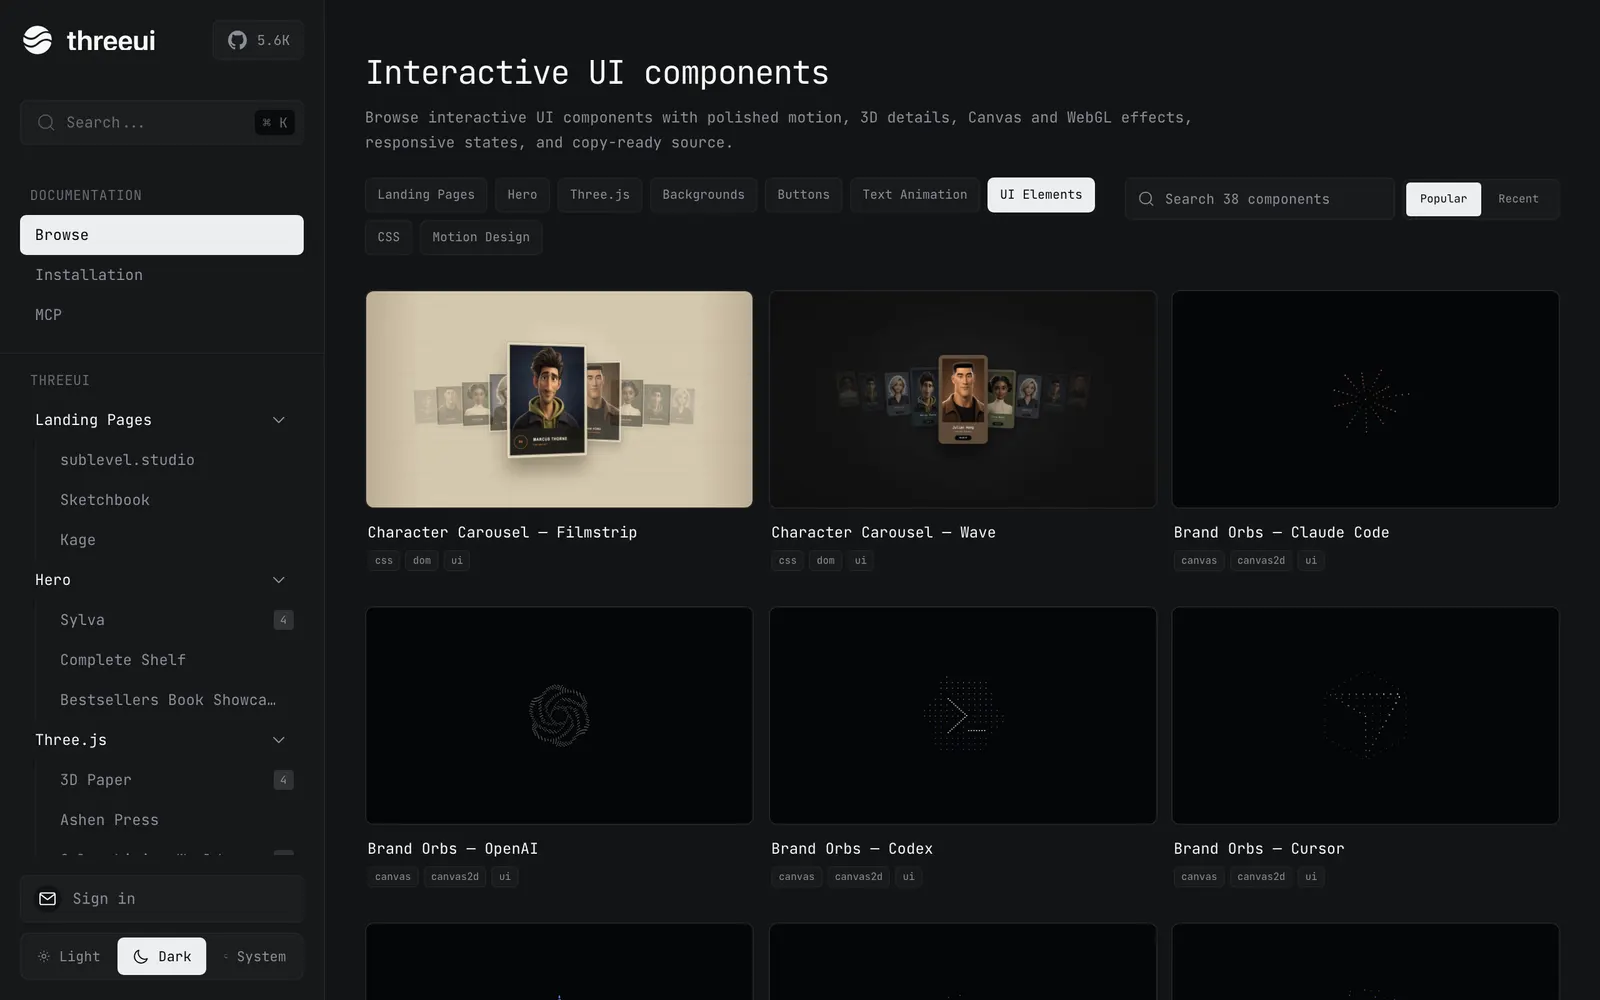Click the Brand Orbs — Codex title
Image resolution: width=1600 pixels, height=1000 pixels.
(852, 849)
